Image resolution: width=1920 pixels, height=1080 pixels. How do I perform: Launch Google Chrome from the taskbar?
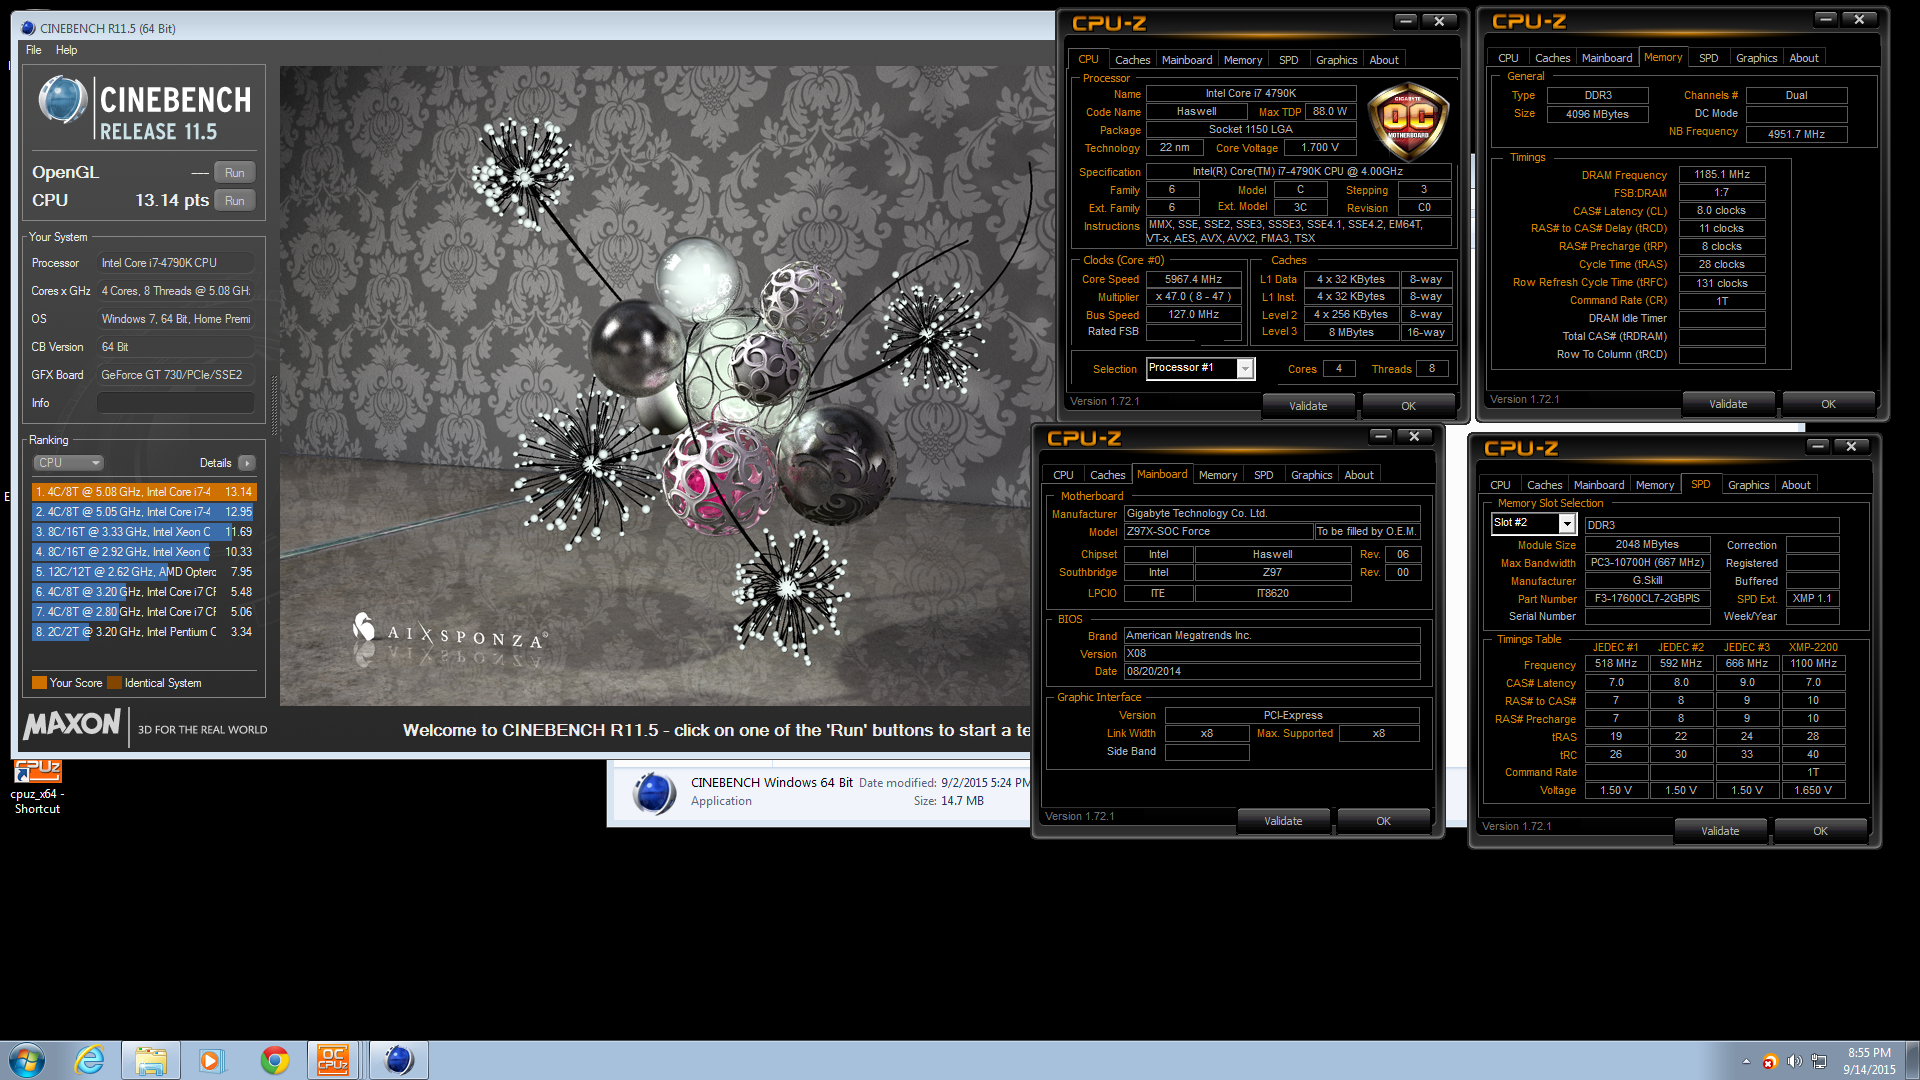274,1060
